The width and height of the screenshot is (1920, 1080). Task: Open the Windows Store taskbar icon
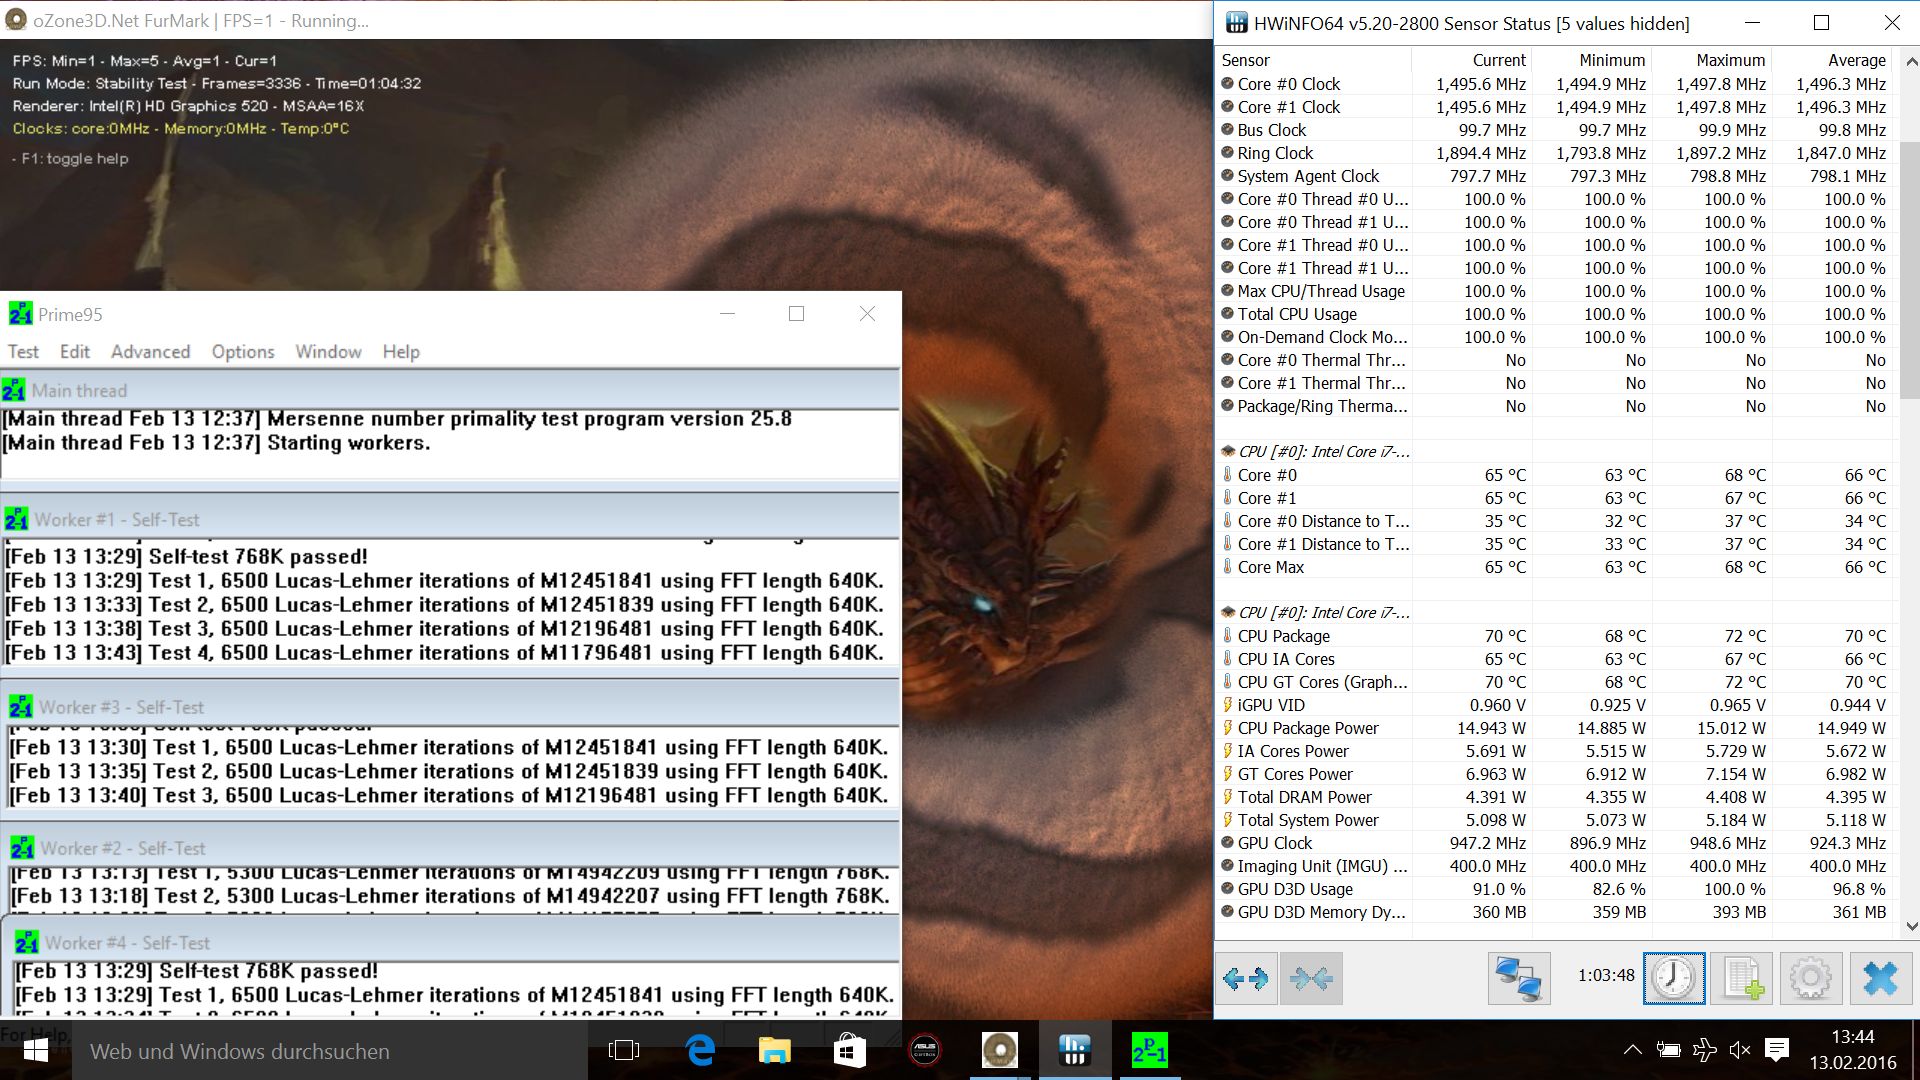(x=849, y=1051)
